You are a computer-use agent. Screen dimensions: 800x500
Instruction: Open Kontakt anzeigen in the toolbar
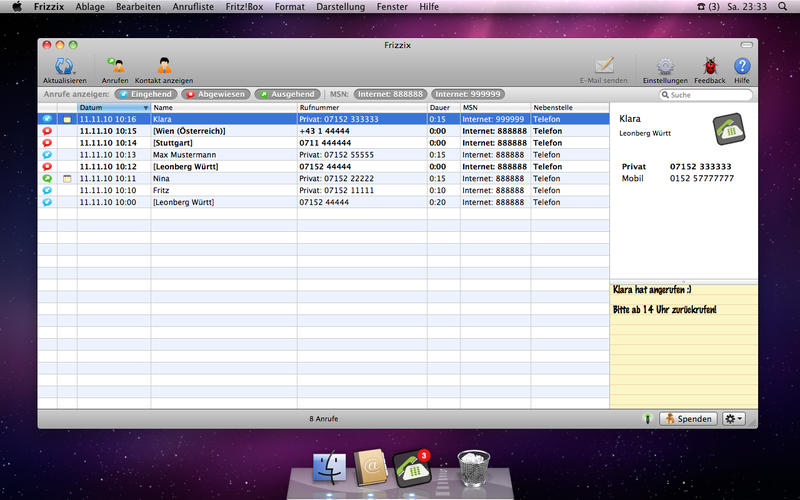click(164, 67)
